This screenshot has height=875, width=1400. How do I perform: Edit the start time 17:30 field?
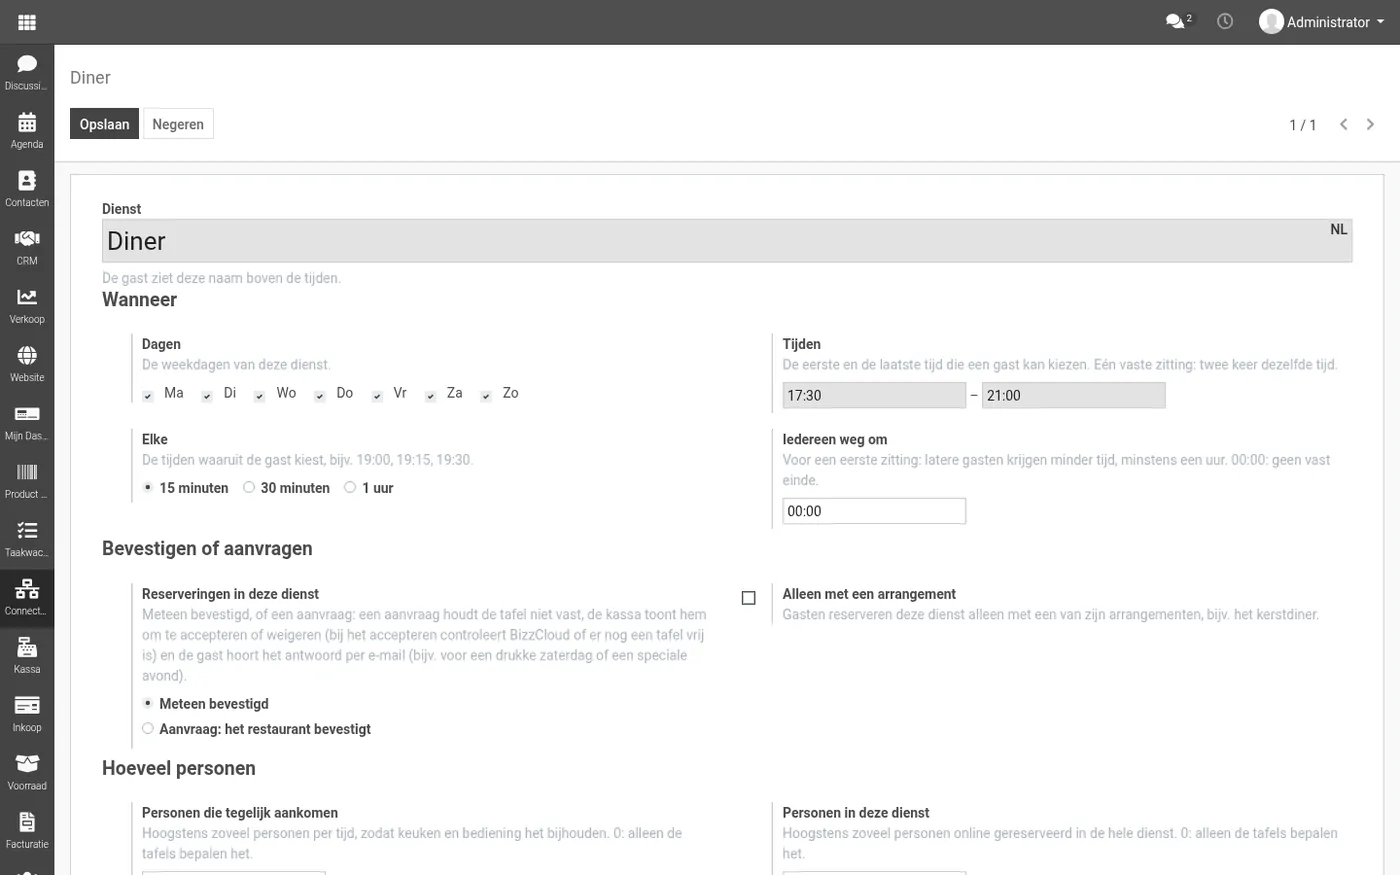[874, 395]
